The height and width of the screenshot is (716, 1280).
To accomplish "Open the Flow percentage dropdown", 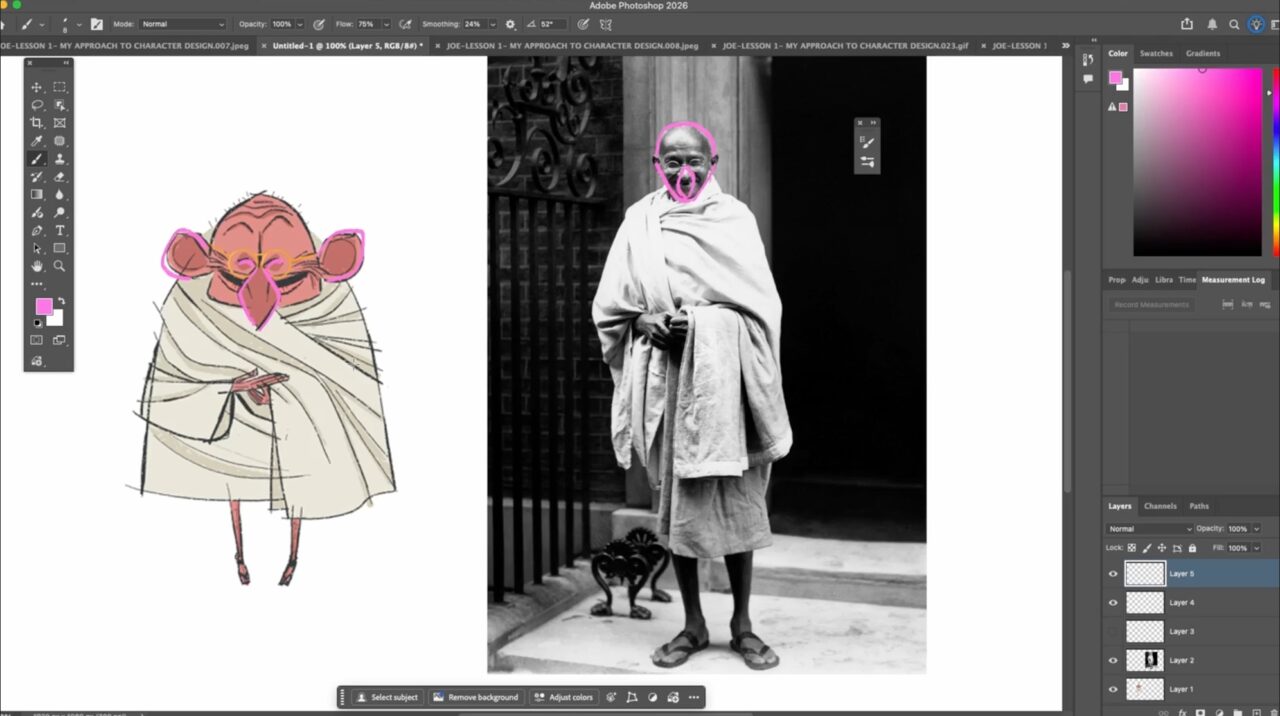I will coord(386,24).
